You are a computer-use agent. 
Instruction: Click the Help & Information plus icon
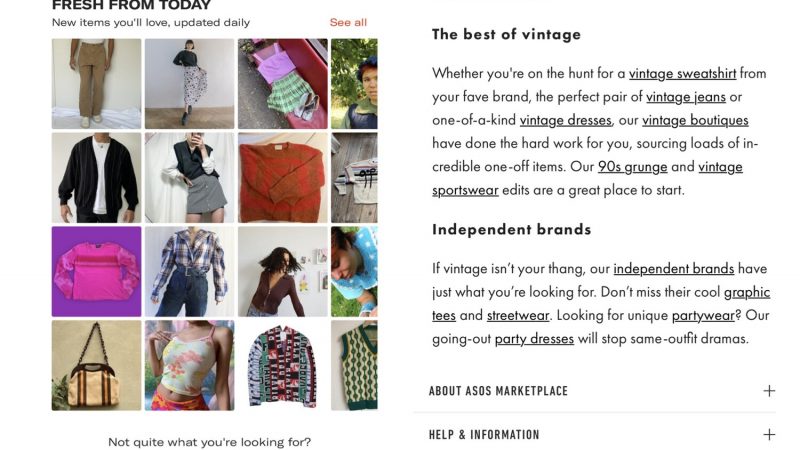coord(768,435)
